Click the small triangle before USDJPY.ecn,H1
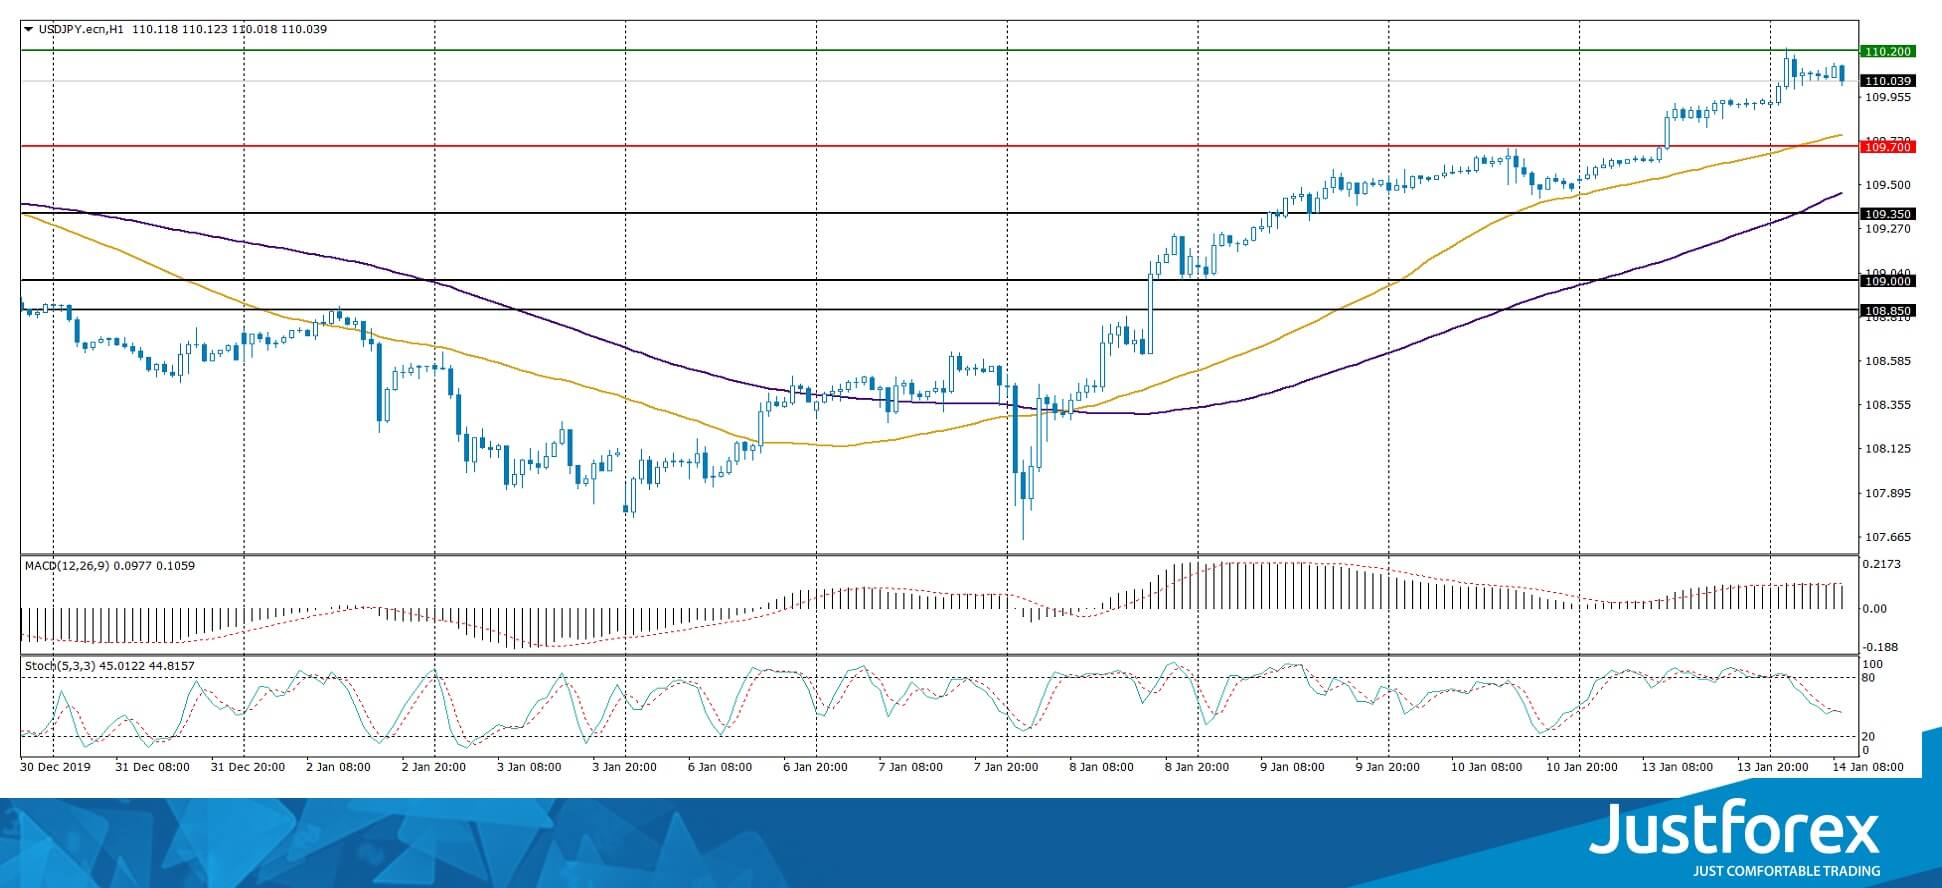1942x888 pixels. coord(29,29)
